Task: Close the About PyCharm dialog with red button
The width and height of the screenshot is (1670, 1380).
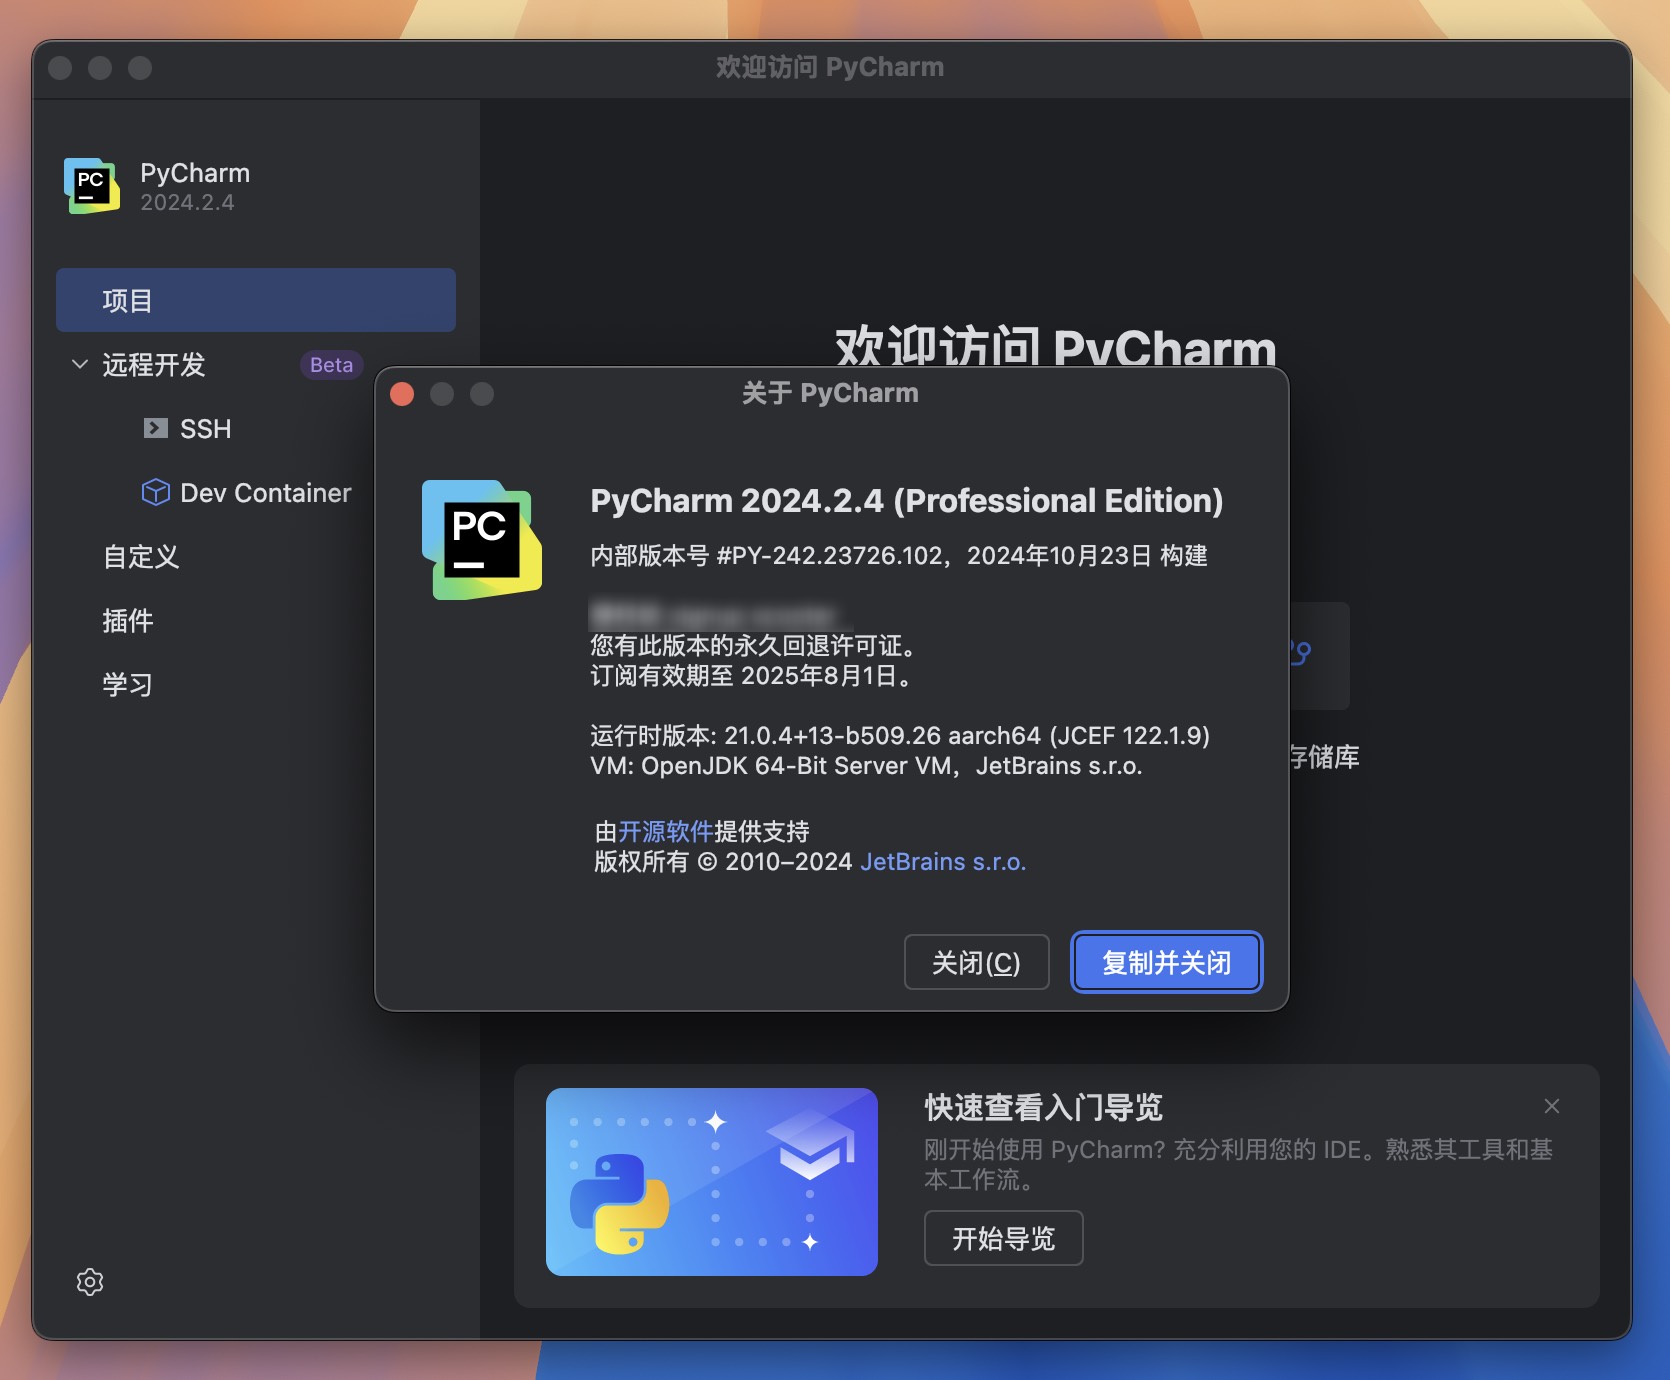Action: tap(403, 394)
